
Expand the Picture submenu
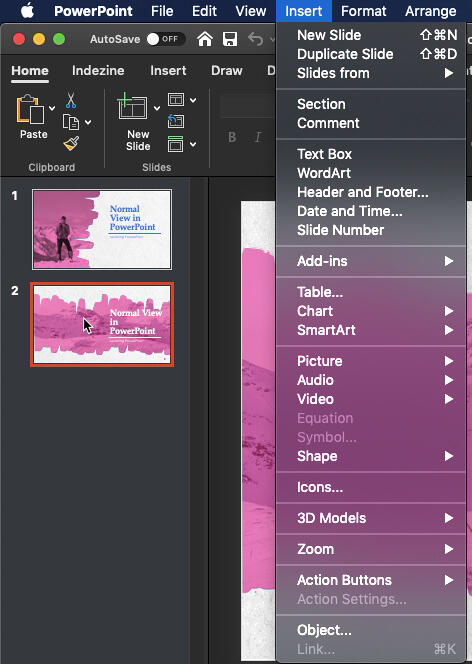point(371,361)
